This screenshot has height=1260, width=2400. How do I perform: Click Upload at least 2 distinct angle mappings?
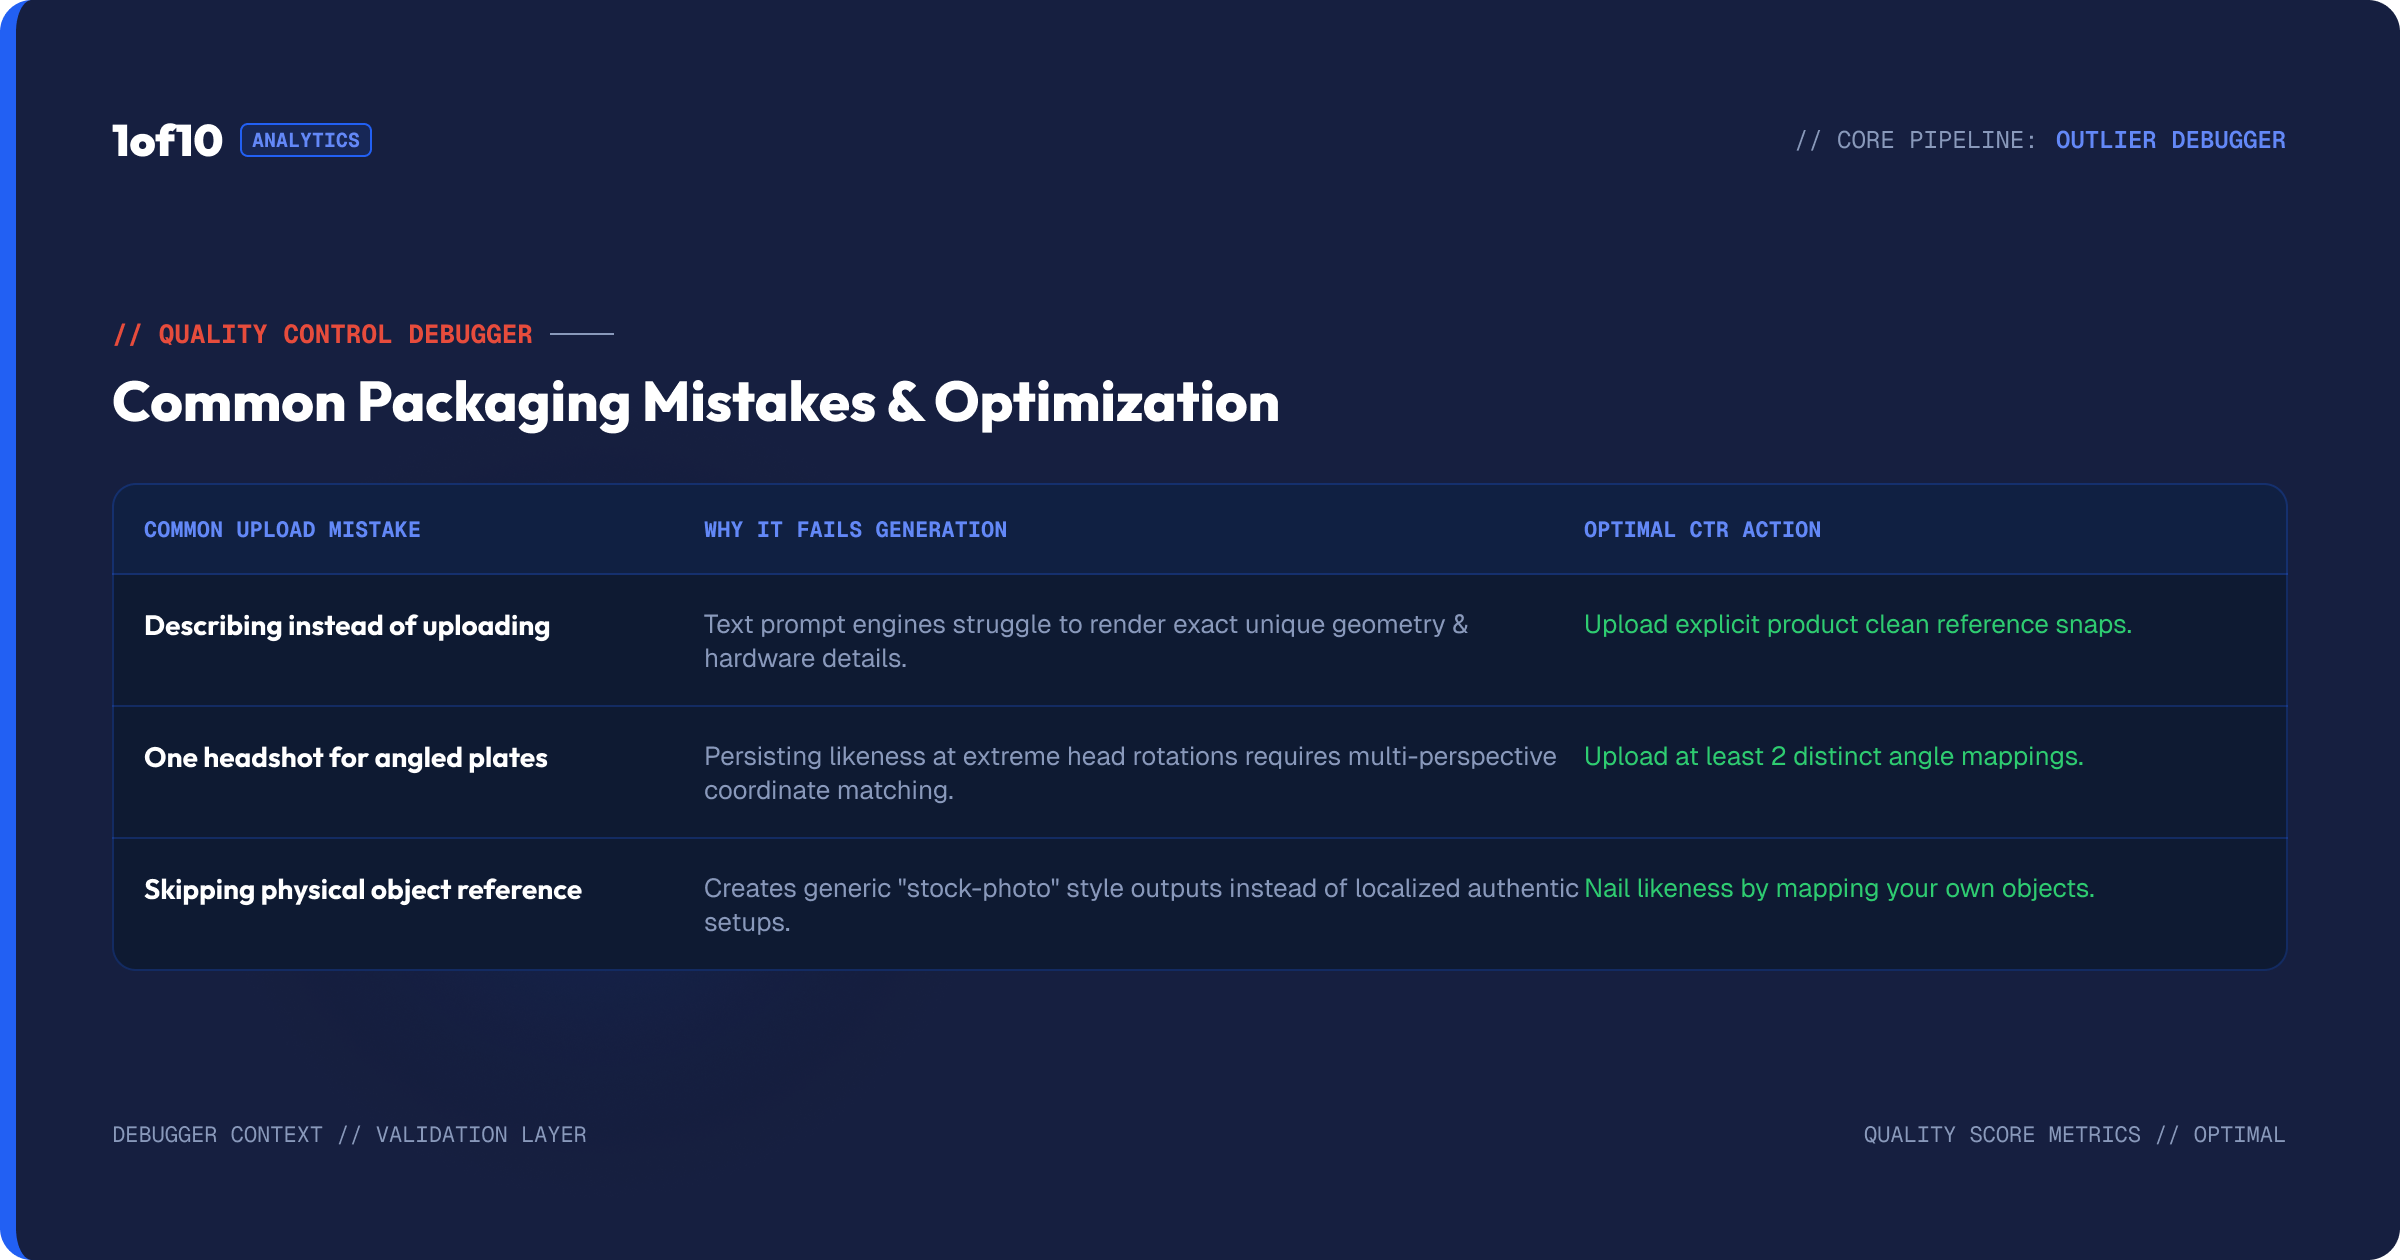coord(1834,757)
